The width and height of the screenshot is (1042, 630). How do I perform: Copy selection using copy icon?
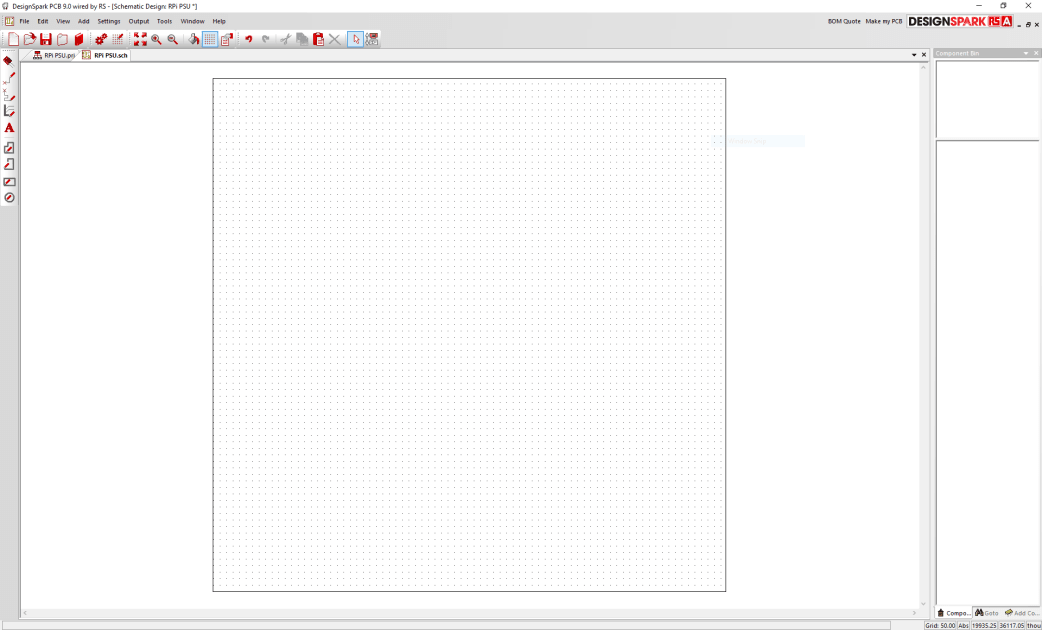click(x=302, y=39)
